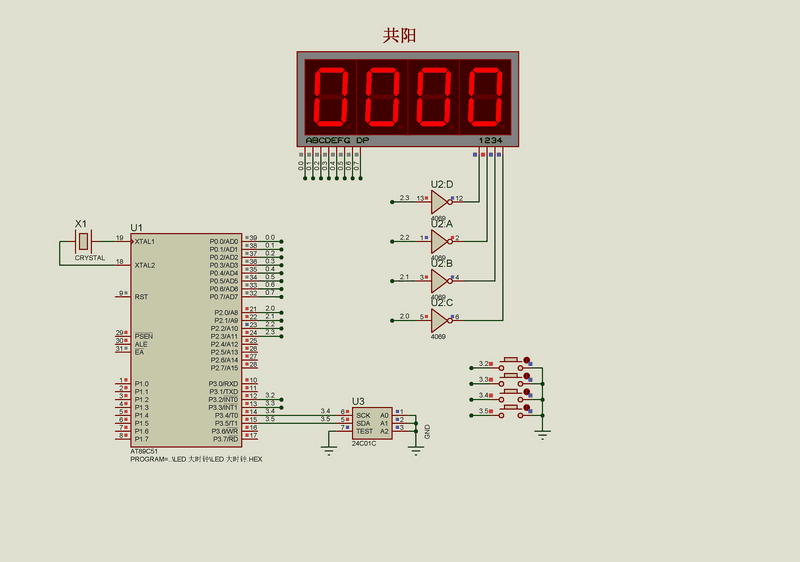Click the P3.2/INT0 pin name on U1
The image size is (800, 562).
223,400
